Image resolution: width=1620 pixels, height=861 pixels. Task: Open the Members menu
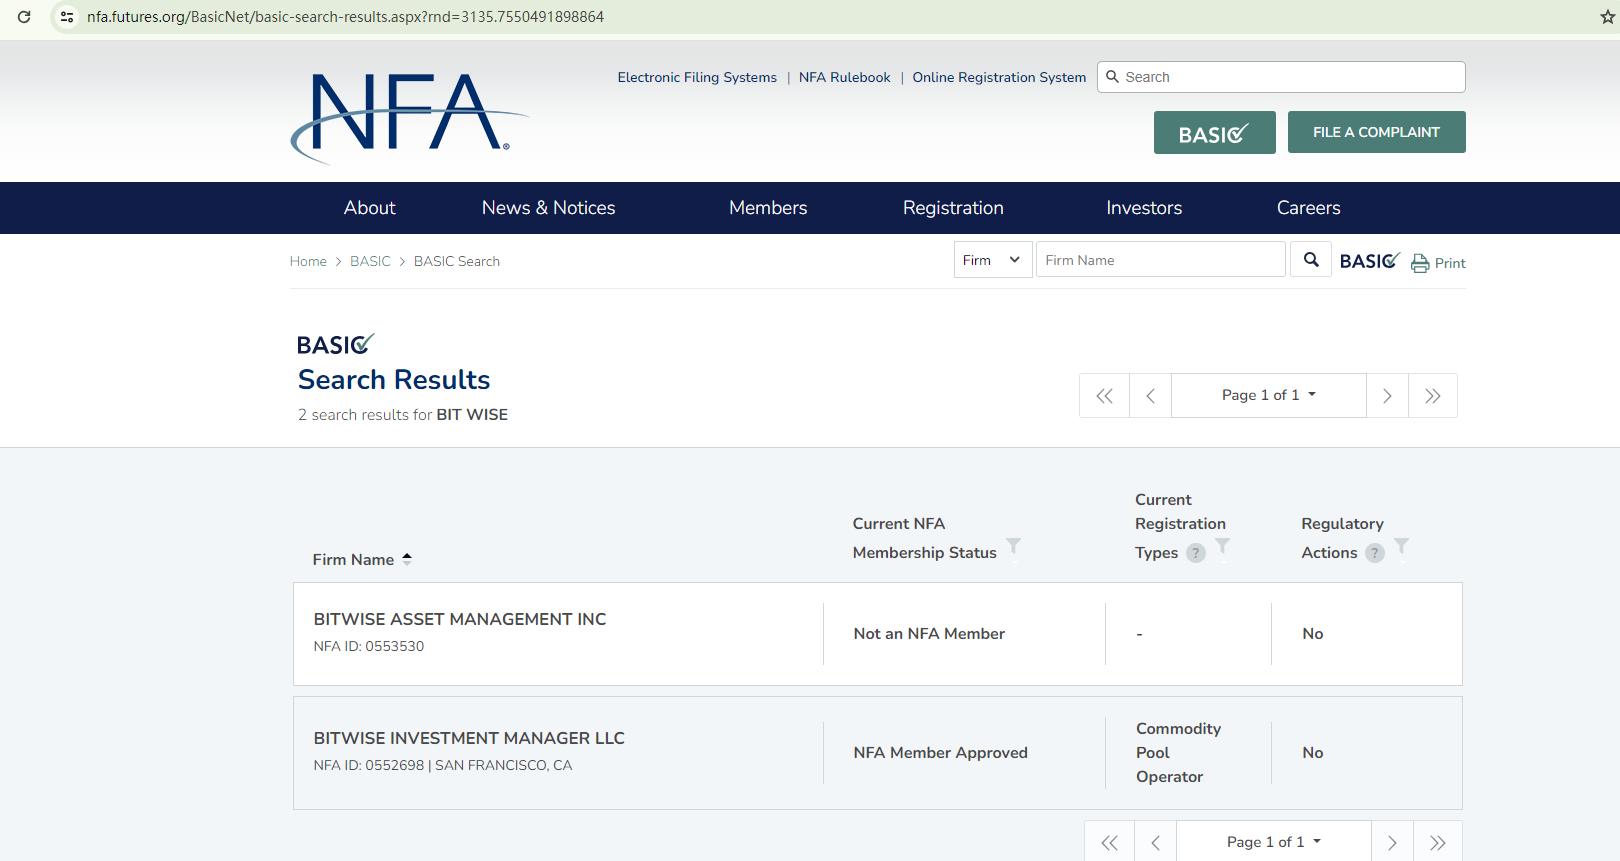click(x=768, y=208)
